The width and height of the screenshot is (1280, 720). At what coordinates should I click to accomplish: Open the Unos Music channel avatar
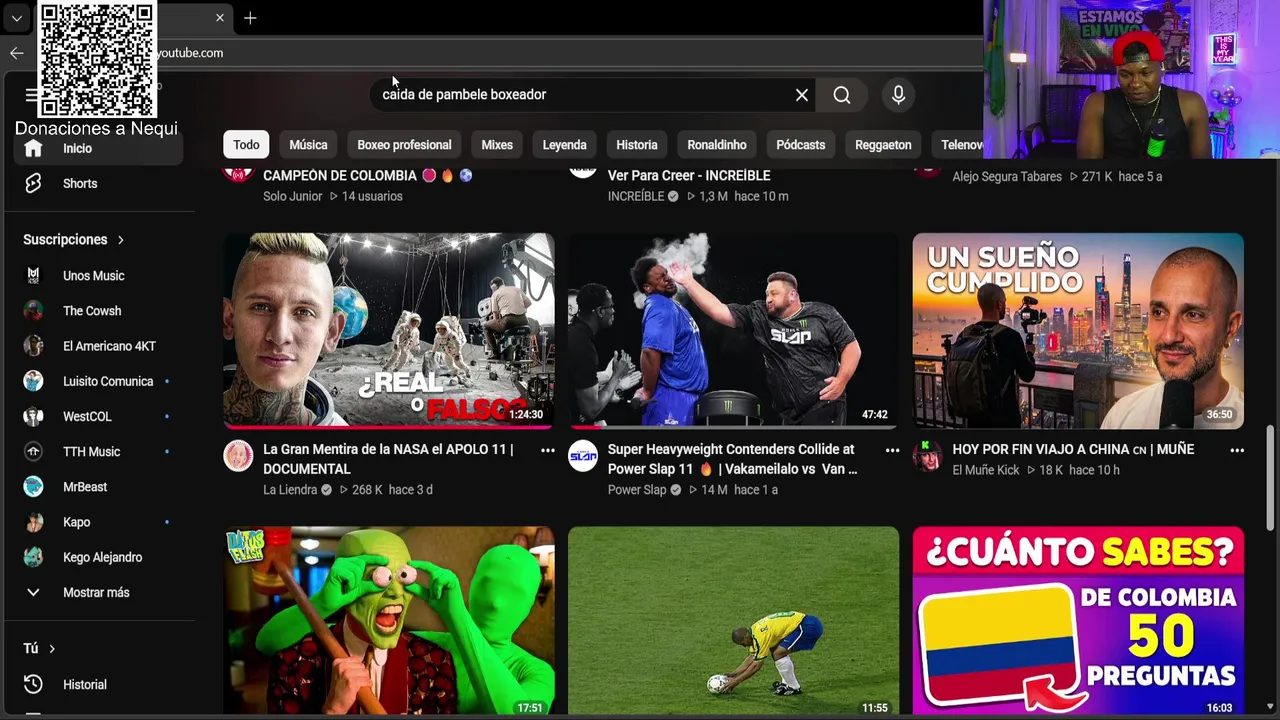click(34, 276)
